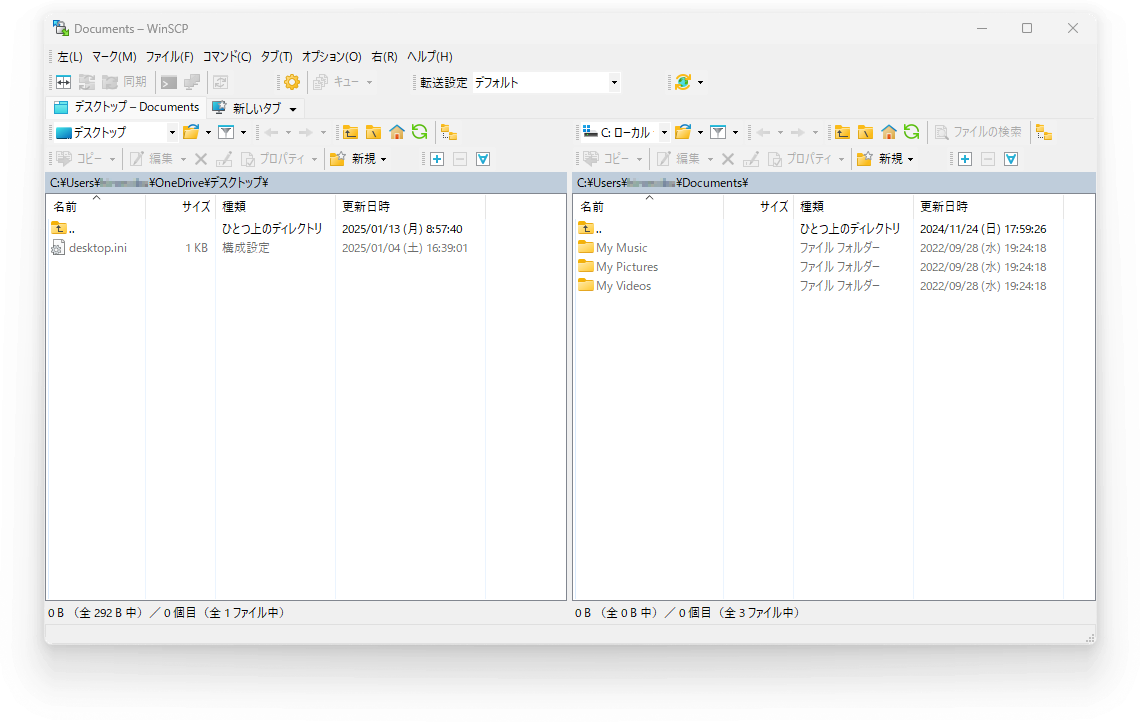Sort right panel by 名前 column header
Viewport: 1140px width, 722px height.
click(x=649, y=206)
